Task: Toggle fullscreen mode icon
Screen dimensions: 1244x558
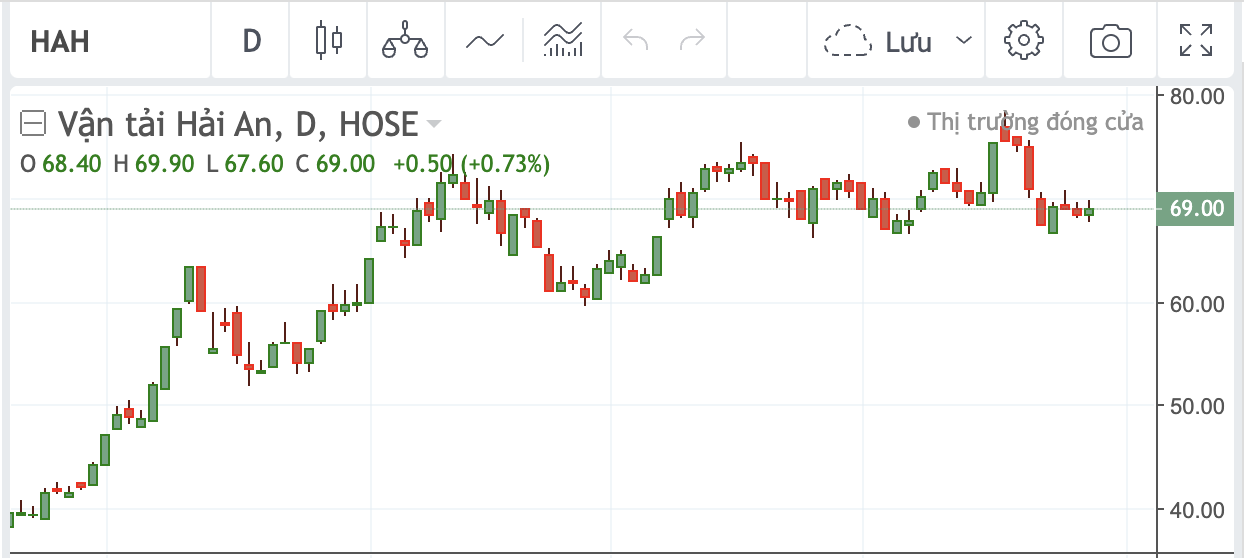Action: (x=1195, y=41)
